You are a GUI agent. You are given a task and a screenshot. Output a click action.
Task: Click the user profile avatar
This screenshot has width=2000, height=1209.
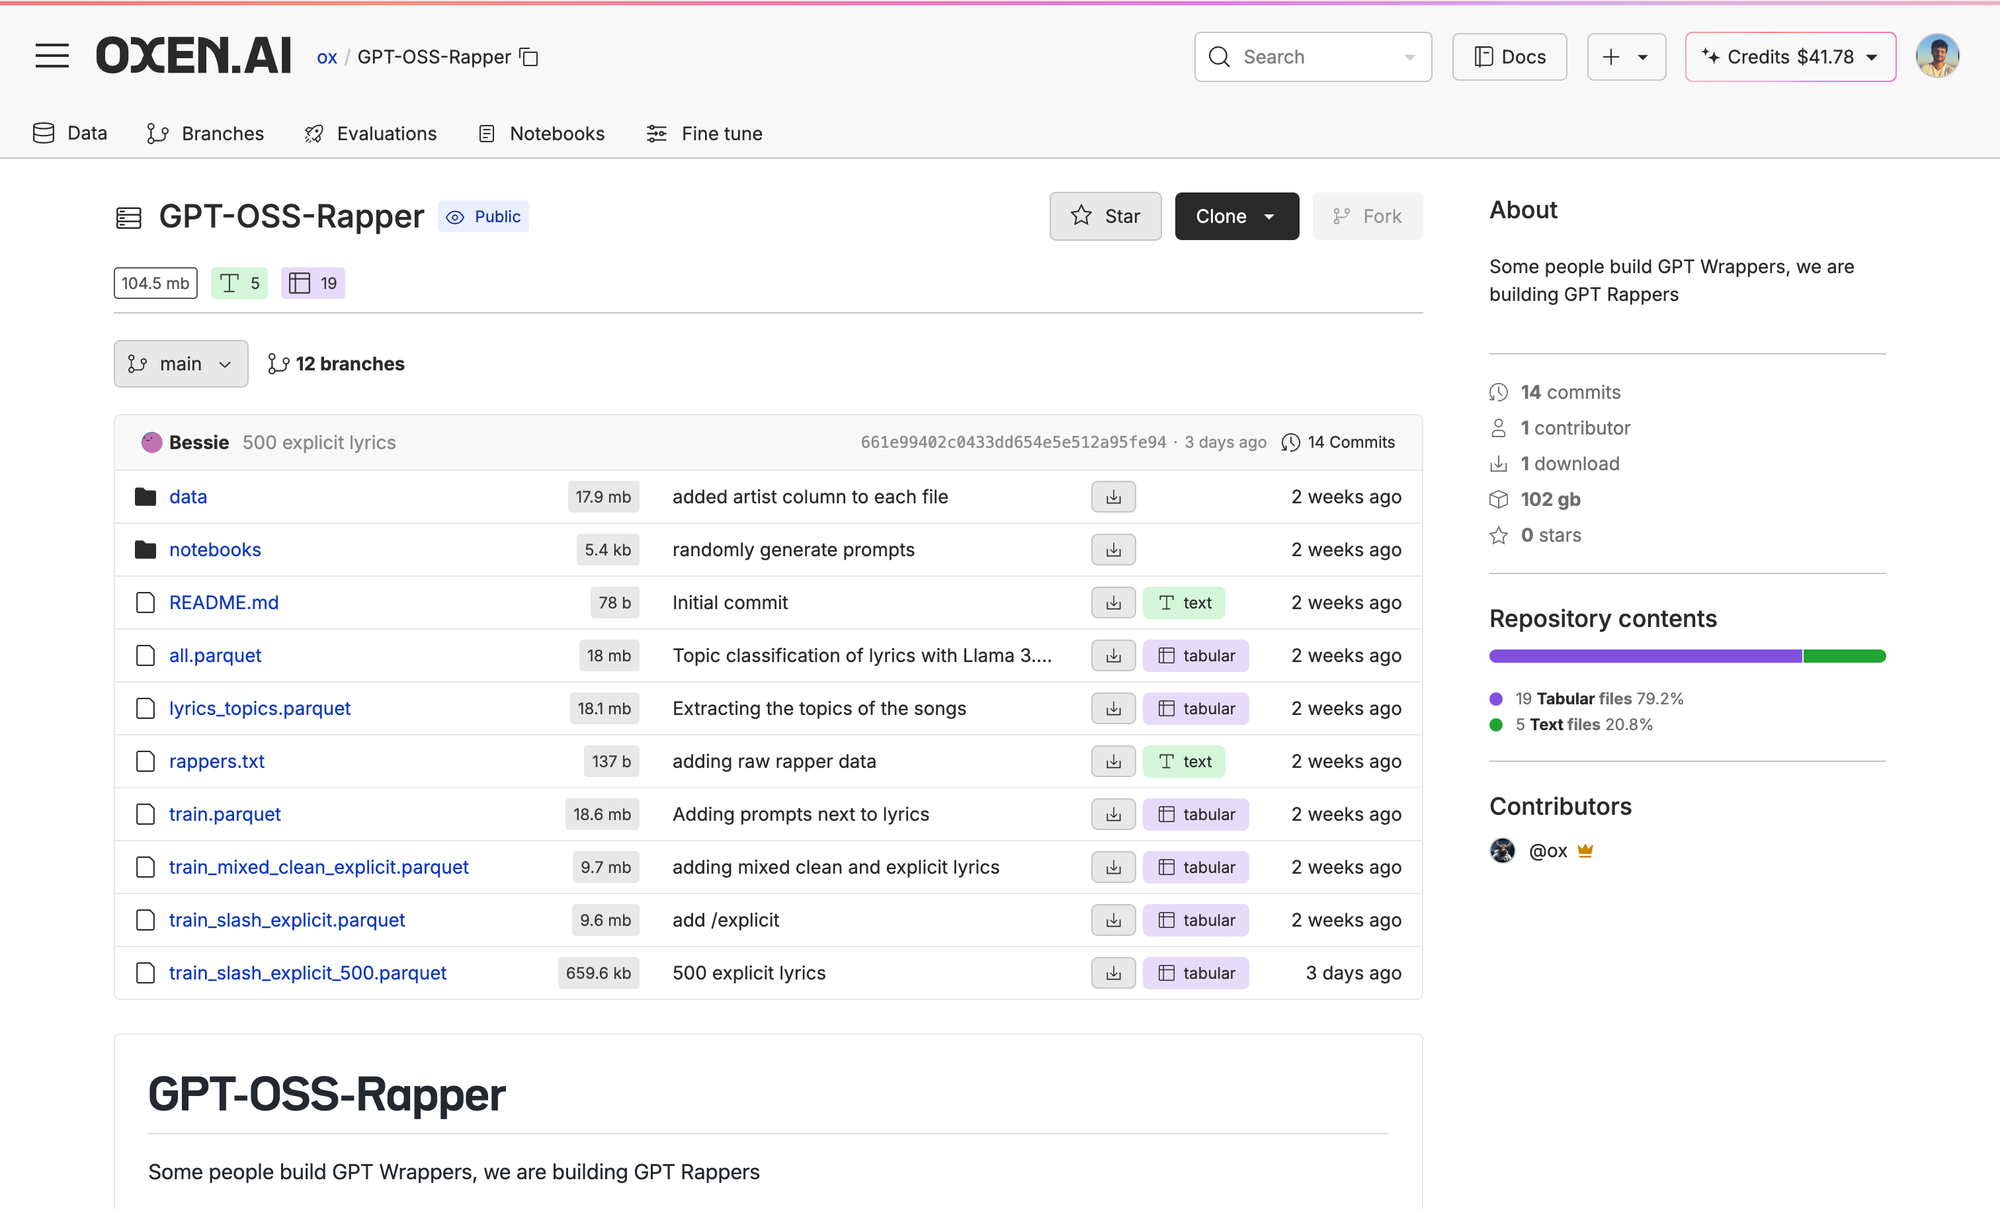(1937, 56)
